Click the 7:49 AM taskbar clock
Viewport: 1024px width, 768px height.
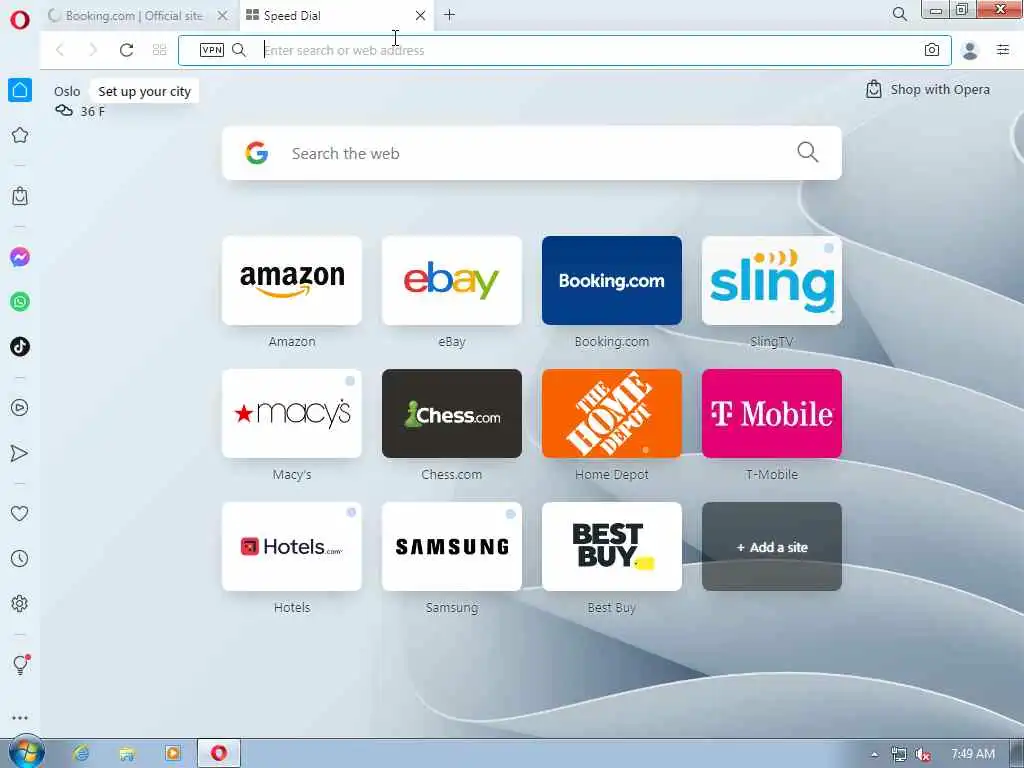[973, 754]
